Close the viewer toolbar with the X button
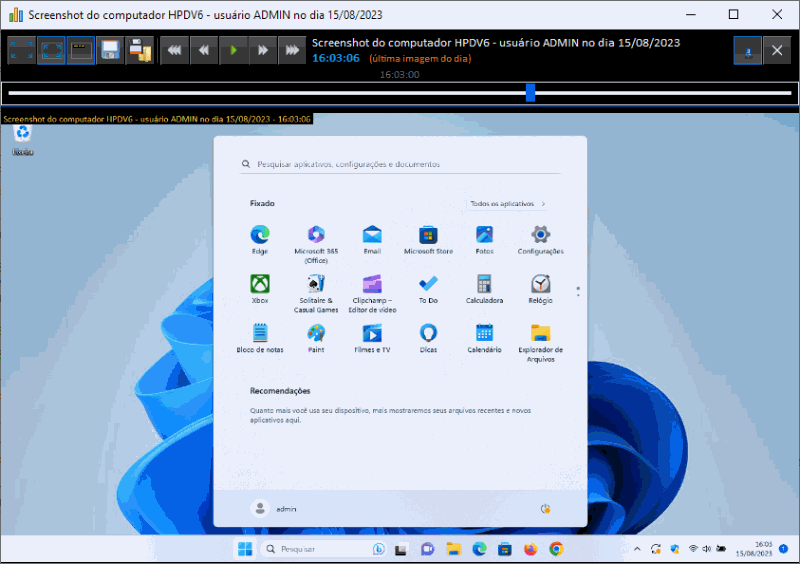The width and height of the screenshot is (800, 564). (777, 51)
